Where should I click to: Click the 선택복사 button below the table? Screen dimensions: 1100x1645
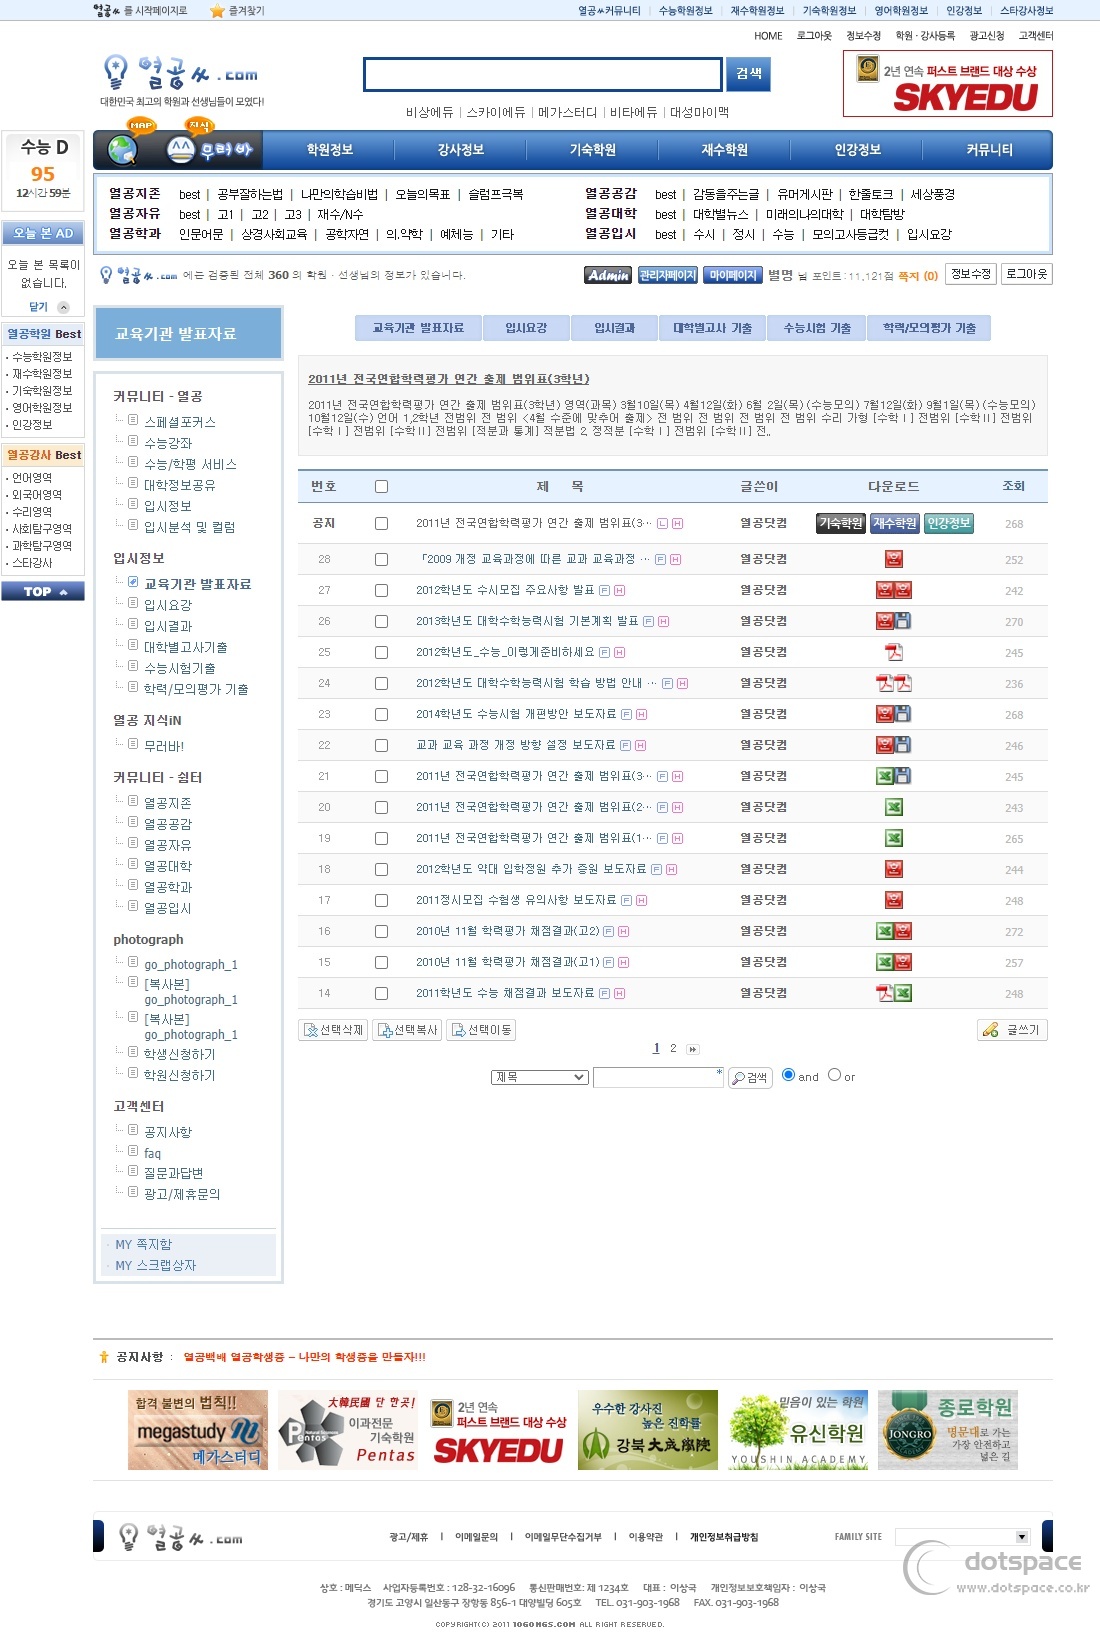407,1030
